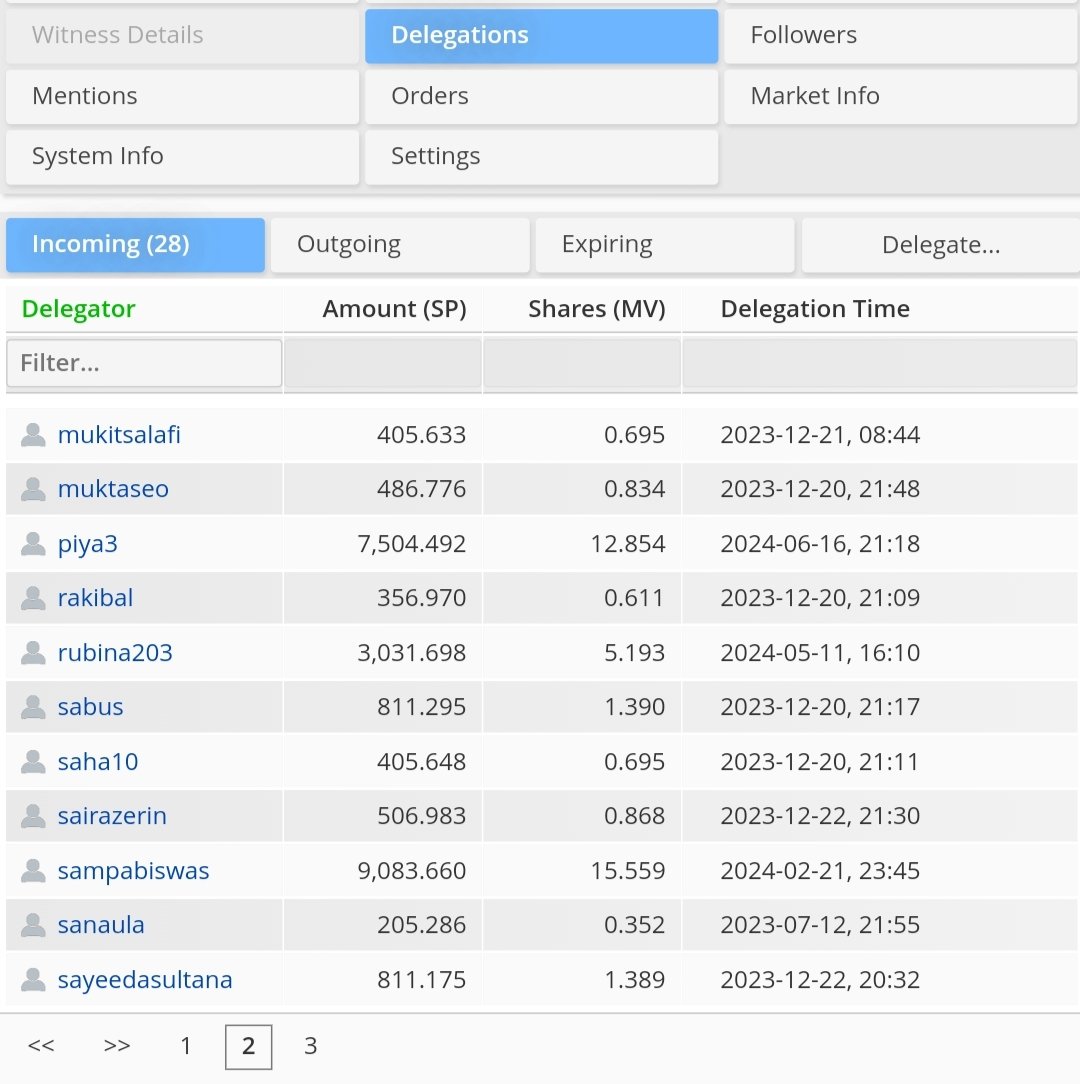Open the Witness Details tab
The width and height of the screenshot is (1080, 1084).
click(183, 35)
